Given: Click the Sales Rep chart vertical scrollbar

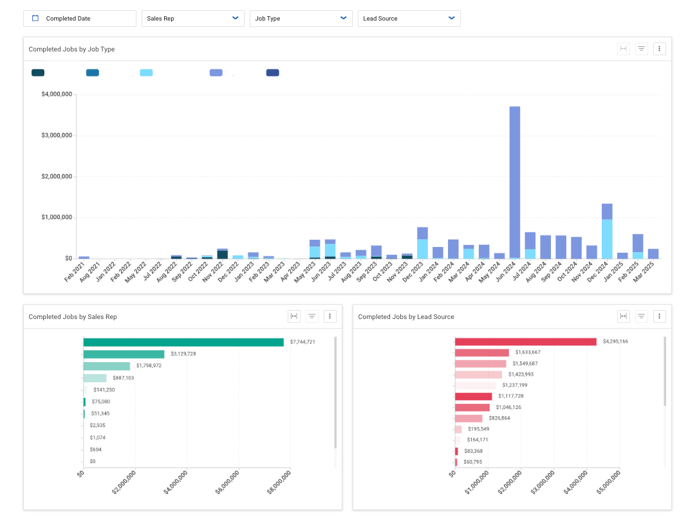Looking at the screenshot, I should click(x=335, y=392).
